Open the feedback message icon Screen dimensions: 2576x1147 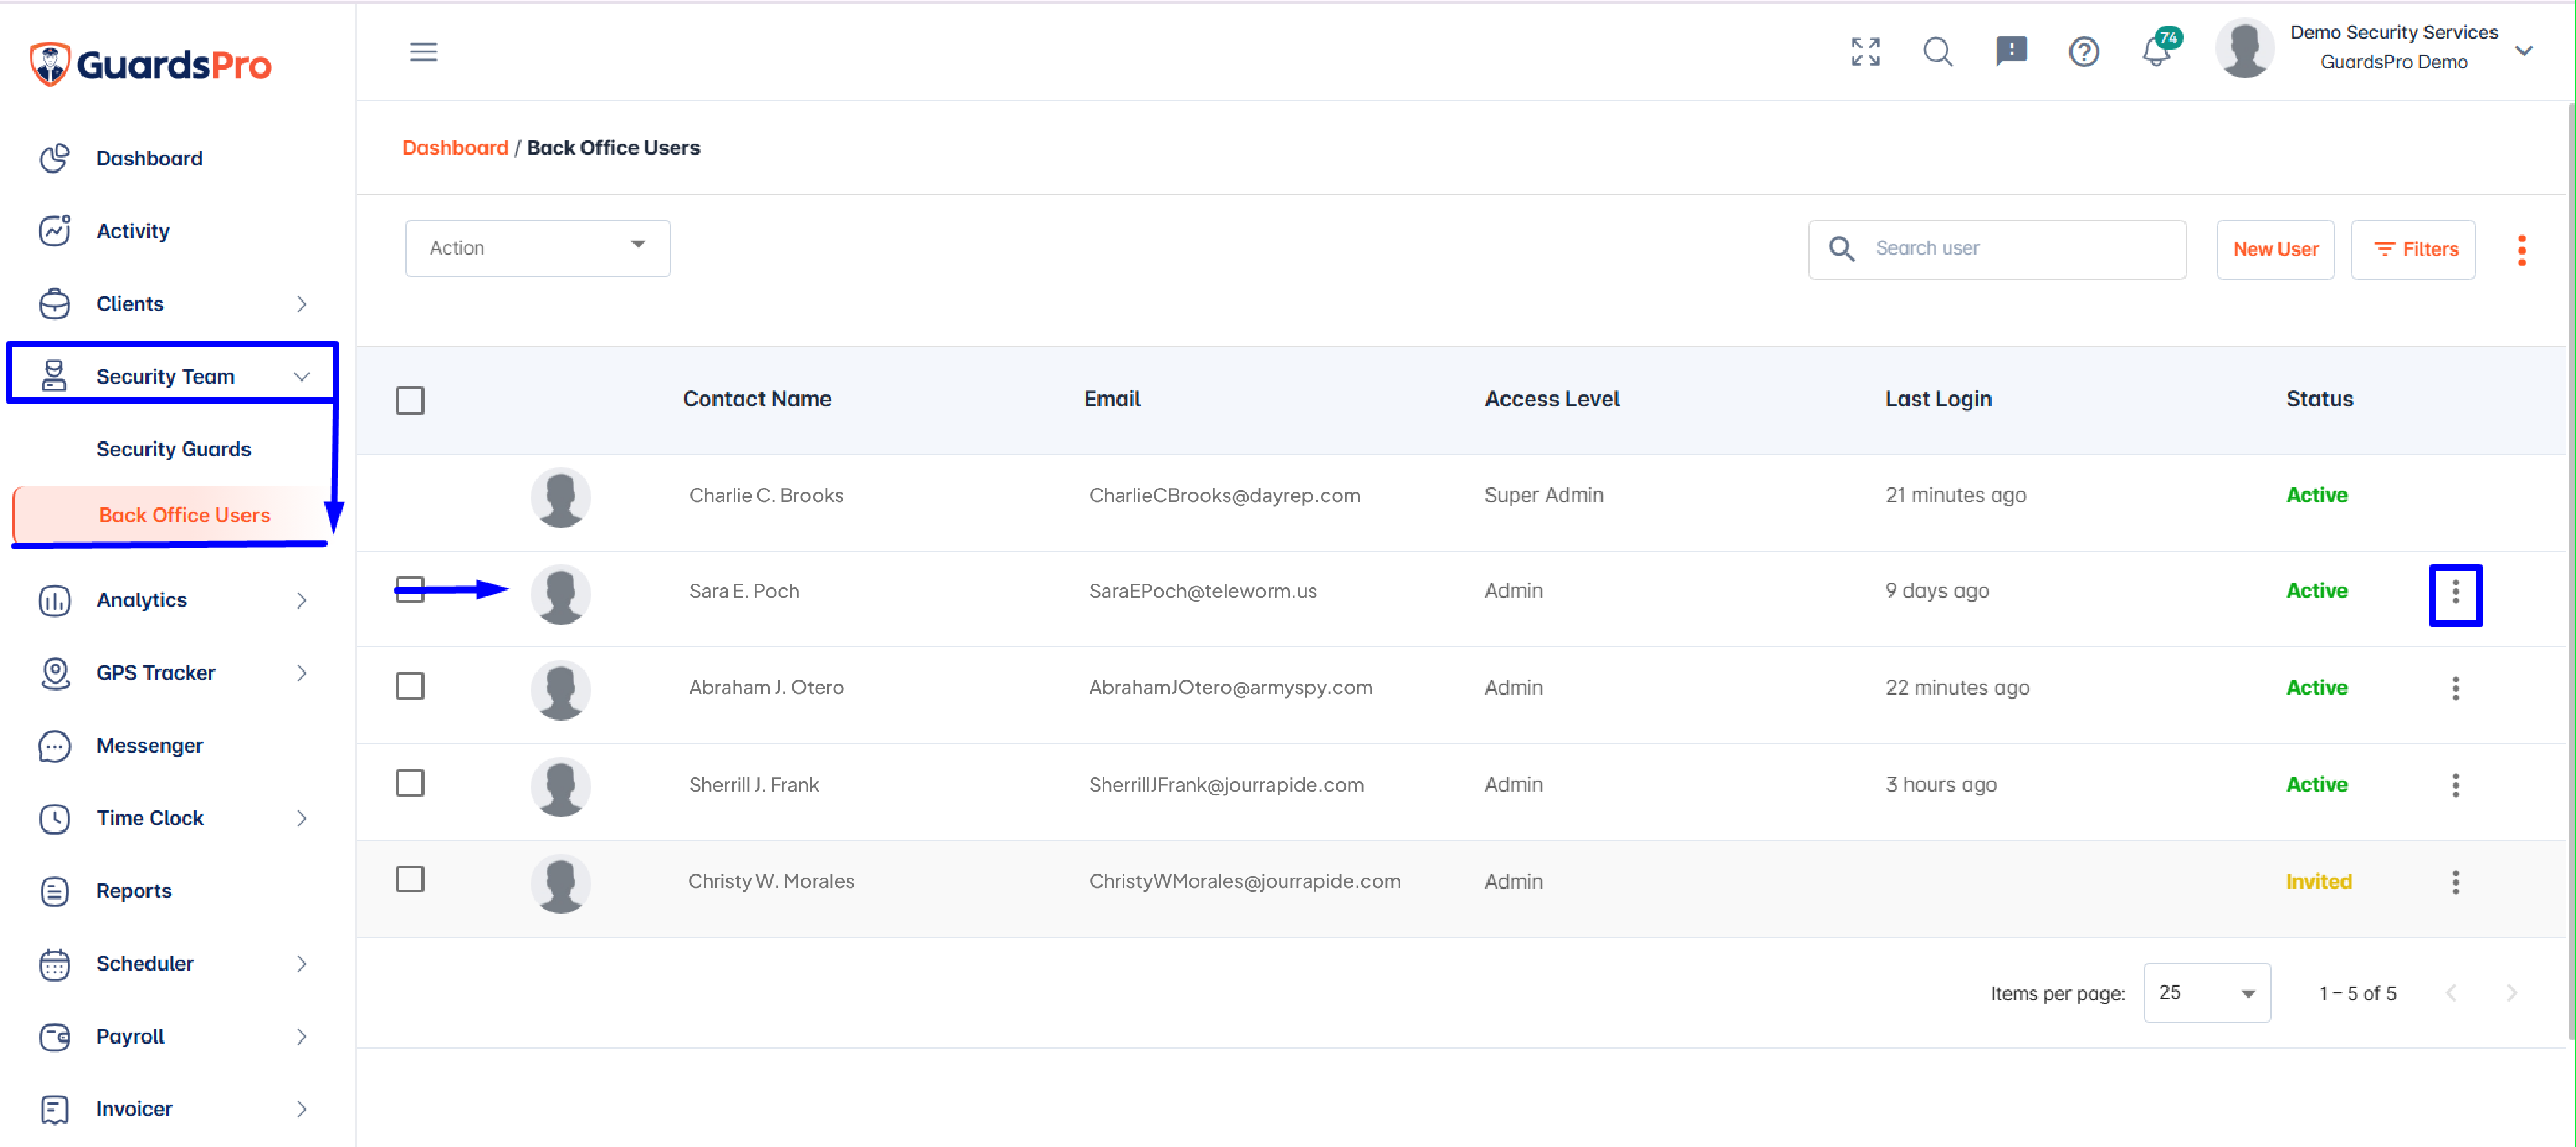click(x=2011, y=51)
